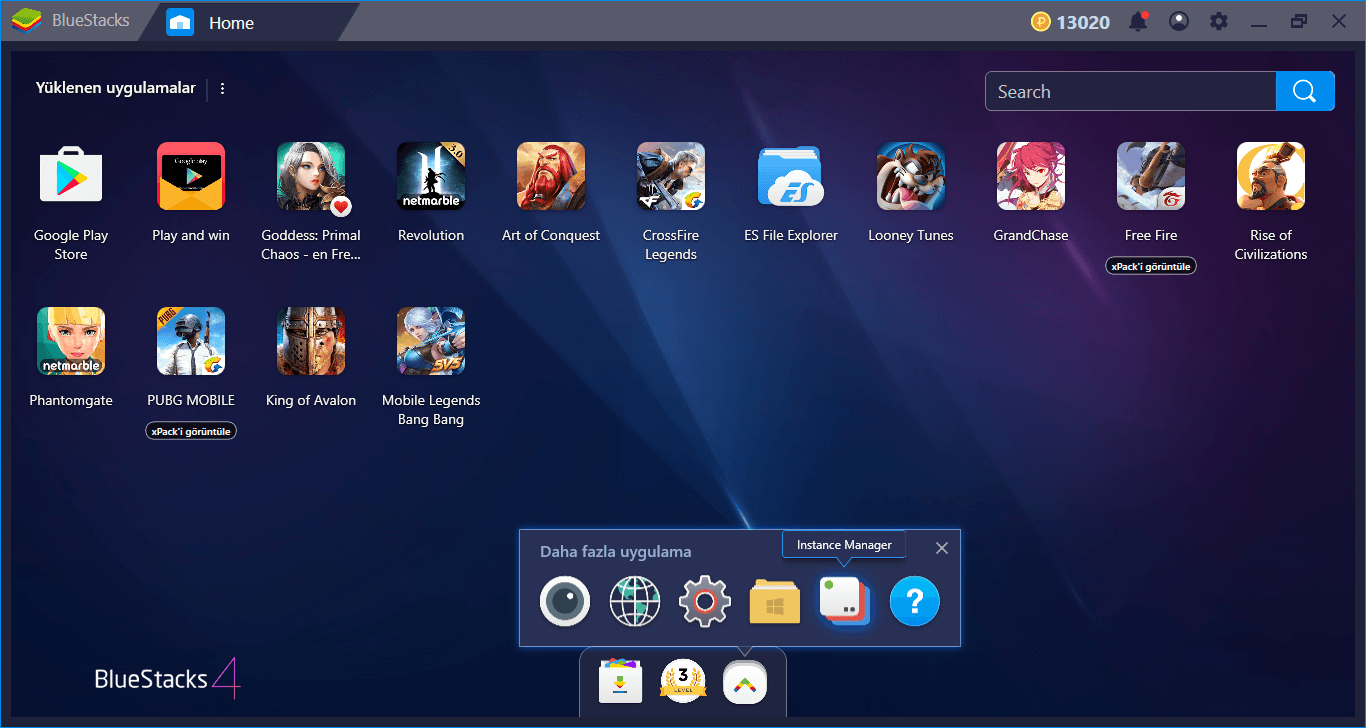Open the settings gear in more apps panel

(x=705, y=602)
